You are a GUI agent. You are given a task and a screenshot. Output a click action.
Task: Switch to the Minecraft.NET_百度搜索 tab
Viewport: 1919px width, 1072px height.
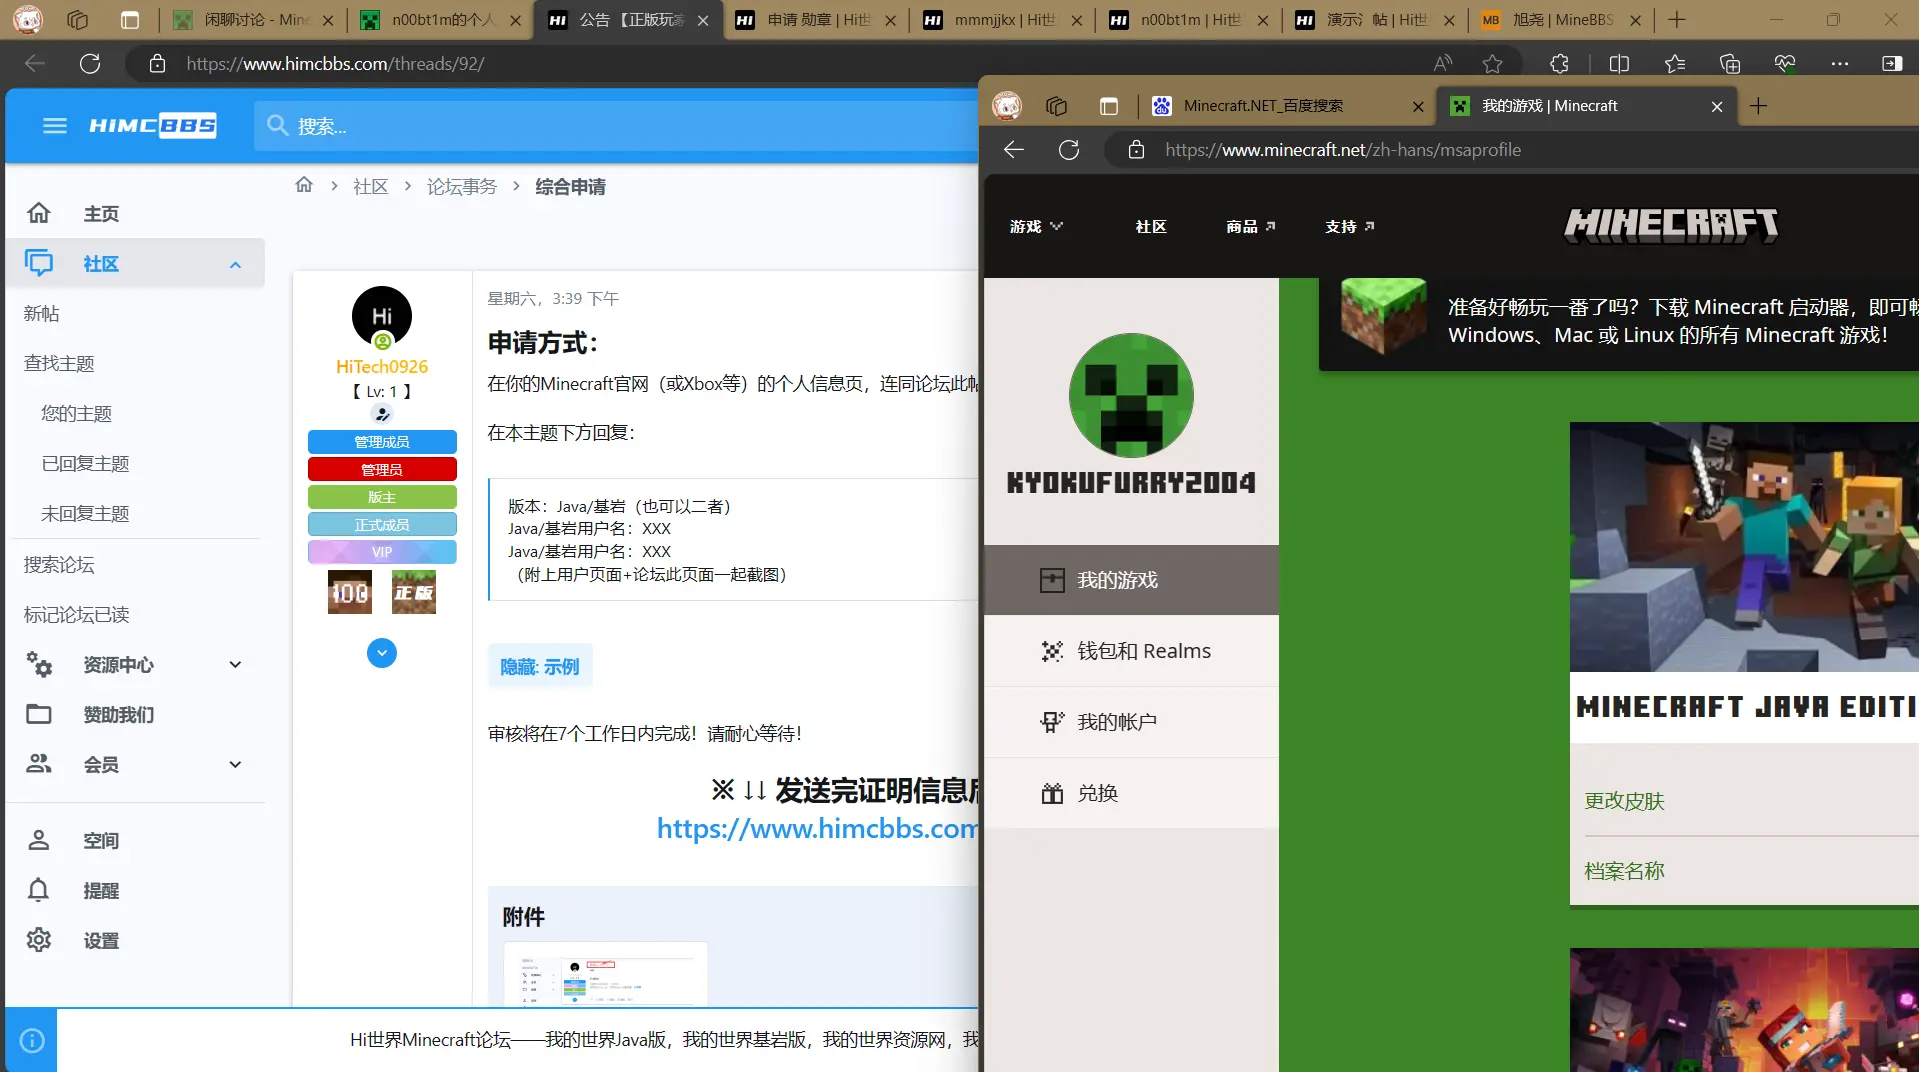[1263, 105]
